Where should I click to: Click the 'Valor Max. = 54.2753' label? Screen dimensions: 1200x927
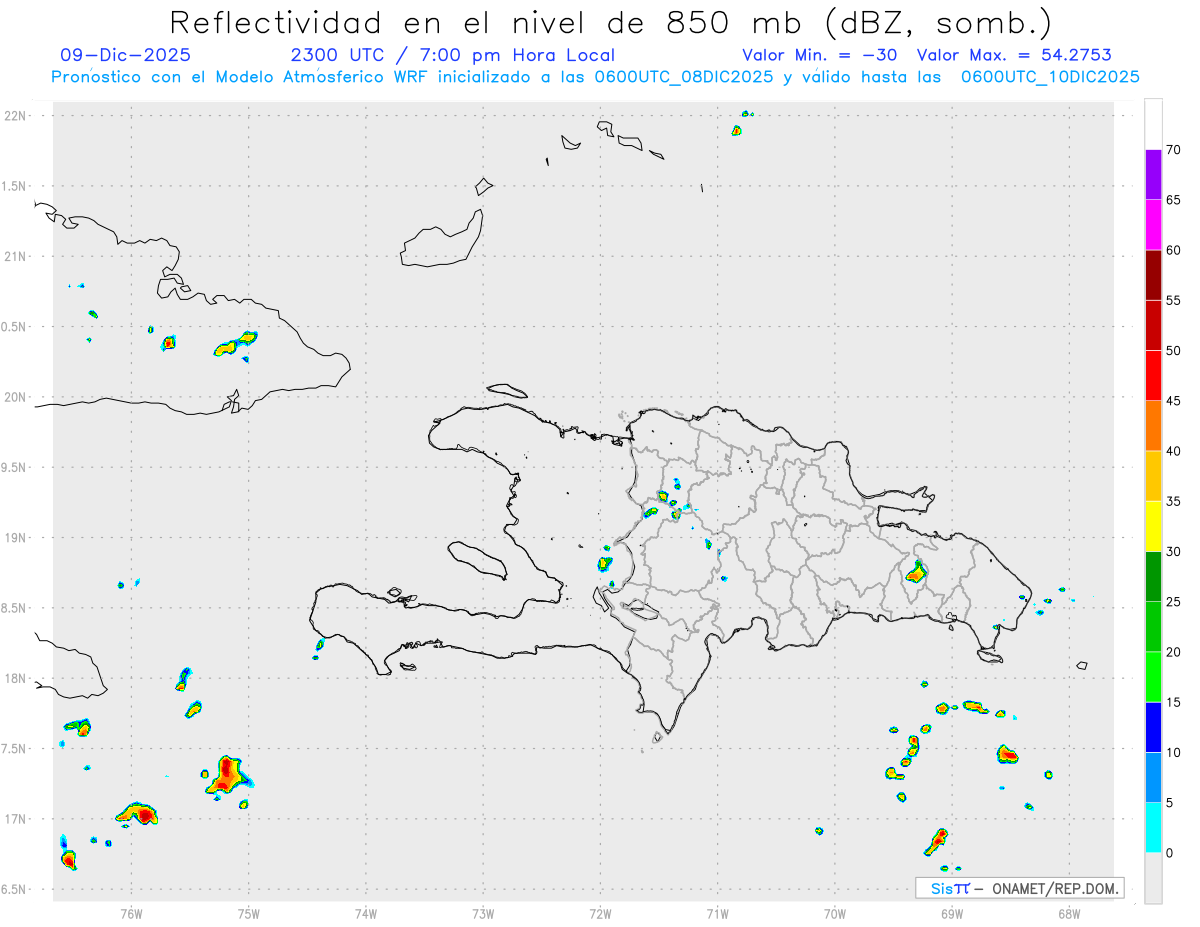point(1014,55)
